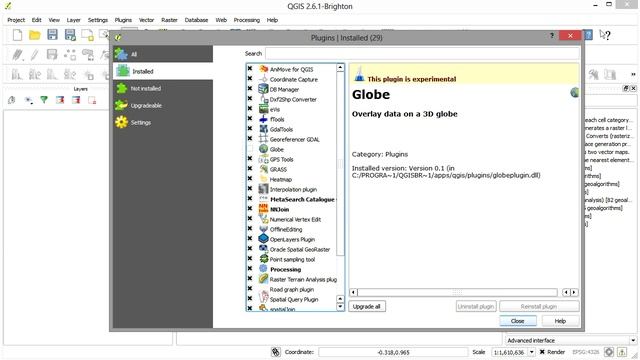Click the filter legend funnel icon
The image size is (640, 360).
pos(44,100)
